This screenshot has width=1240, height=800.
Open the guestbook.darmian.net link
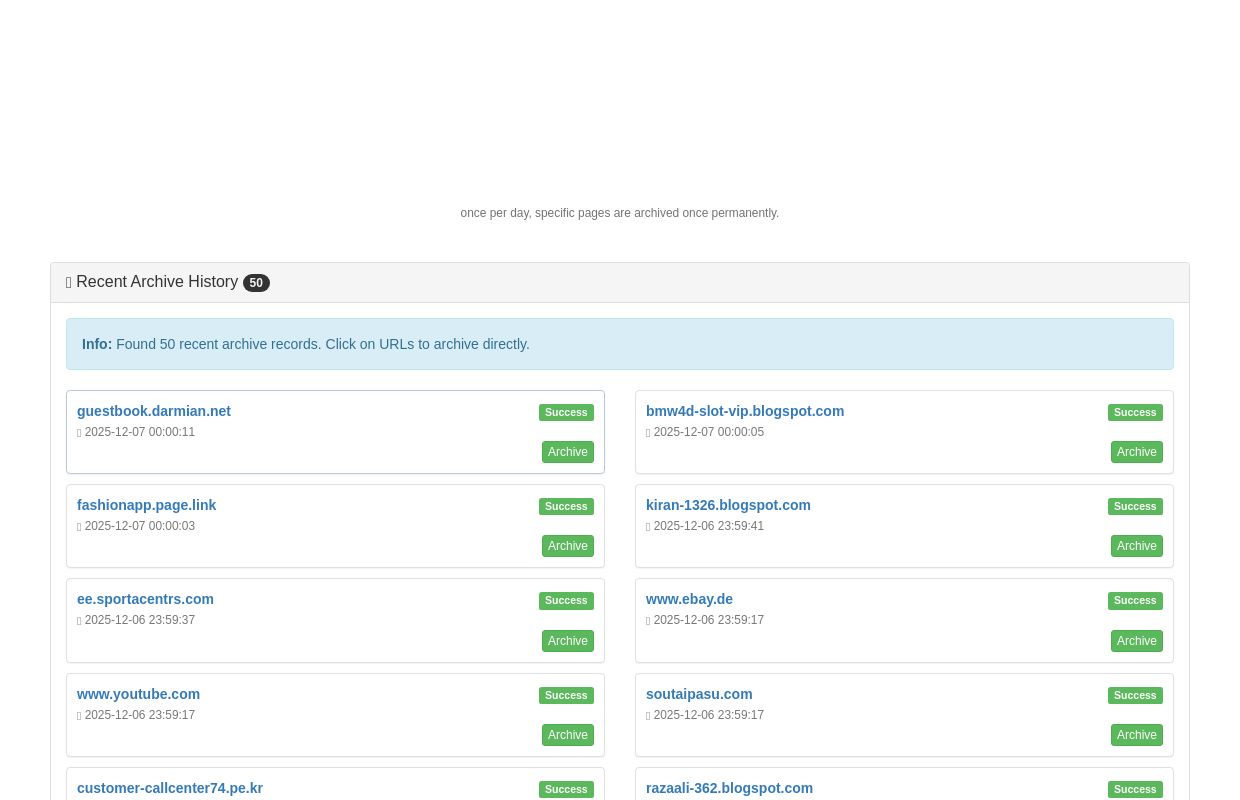coord(154,411)
